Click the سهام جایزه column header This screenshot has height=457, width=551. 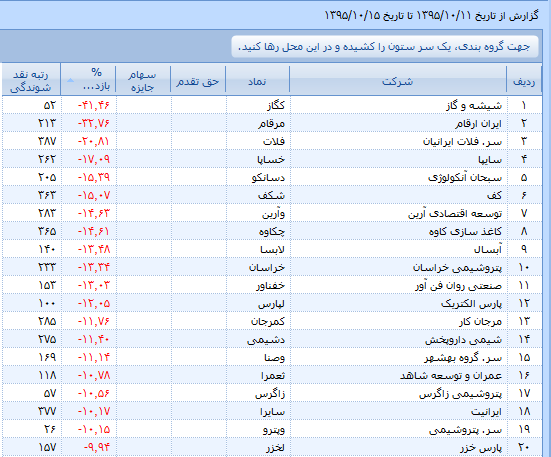[143, 81]
